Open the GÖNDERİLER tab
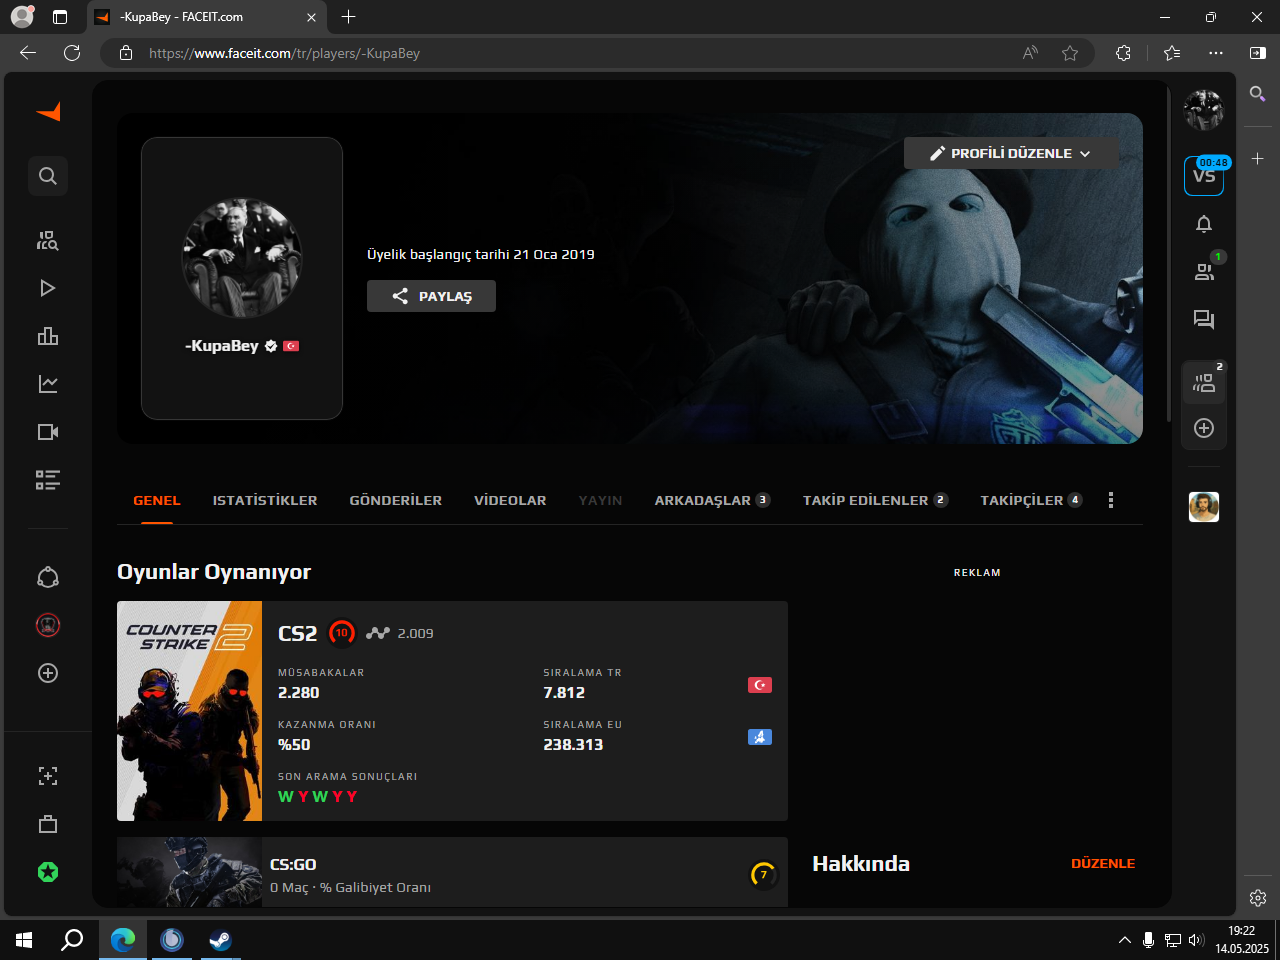The height and width of the screenshot is (960, 1280). point(395,500)
